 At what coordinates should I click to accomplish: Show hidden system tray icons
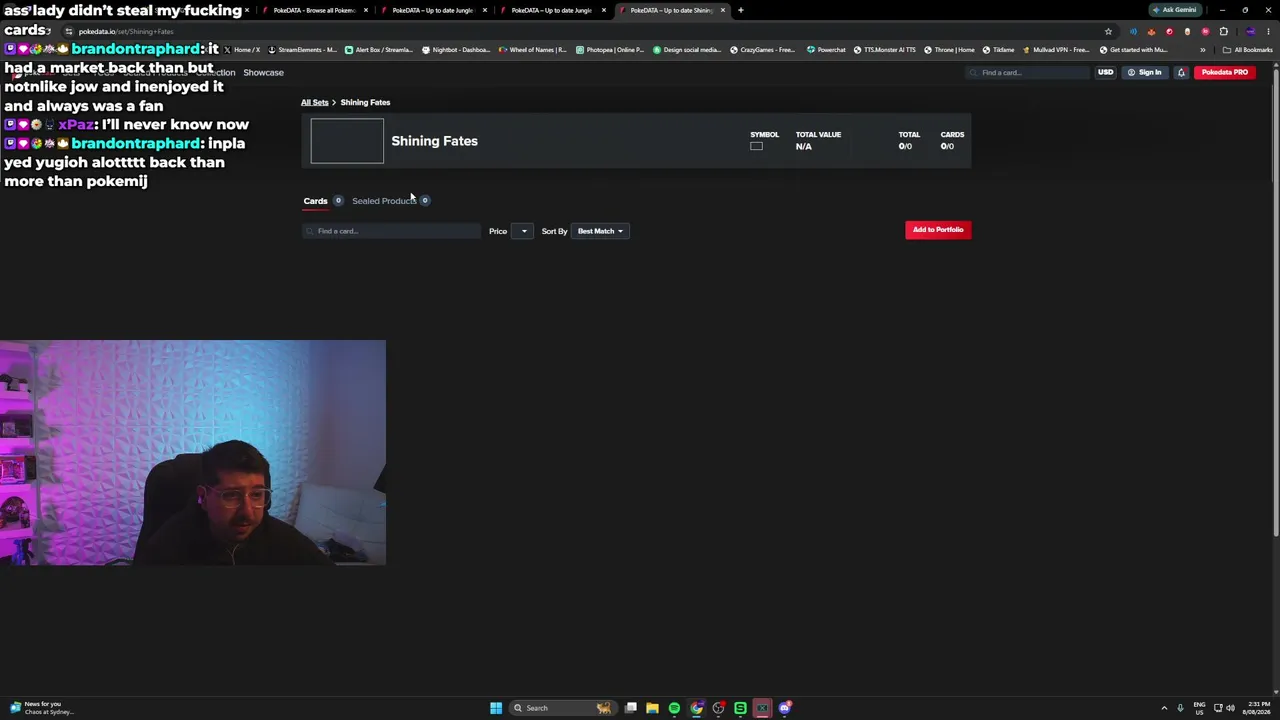pos(1164,708)
